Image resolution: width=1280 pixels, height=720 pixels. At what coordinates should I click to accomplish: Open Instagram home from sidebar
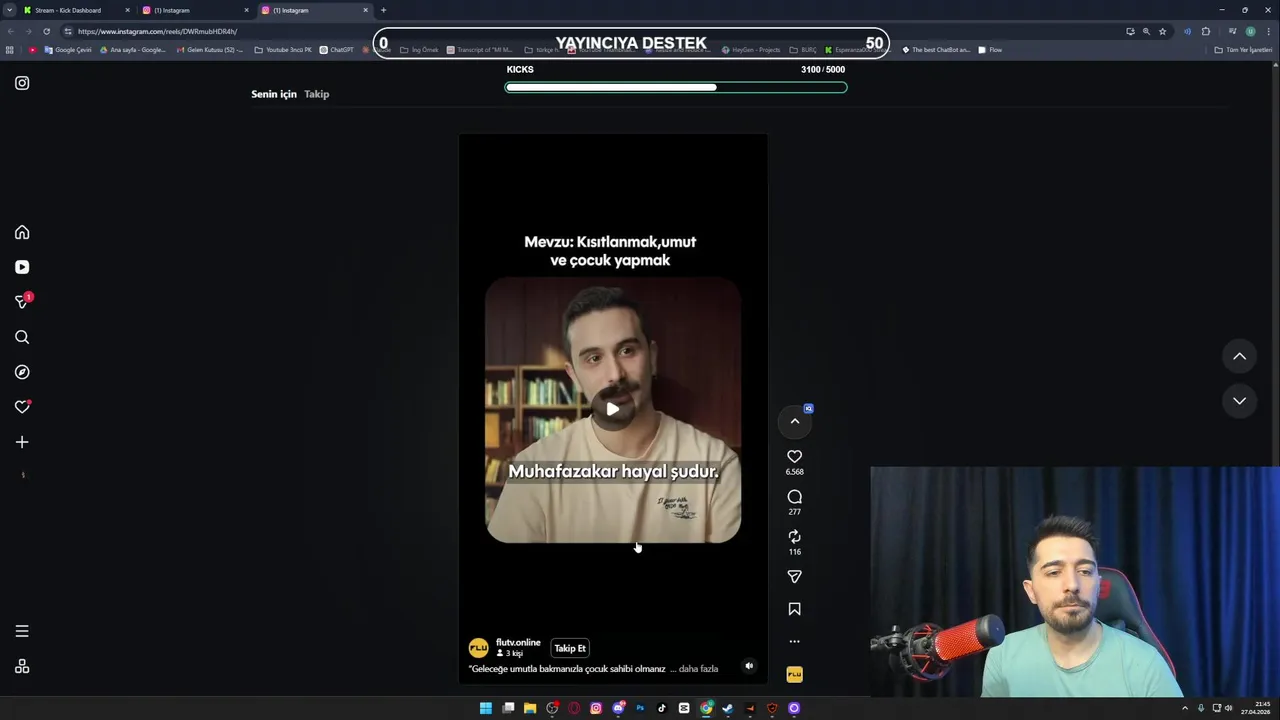(22, 232)
